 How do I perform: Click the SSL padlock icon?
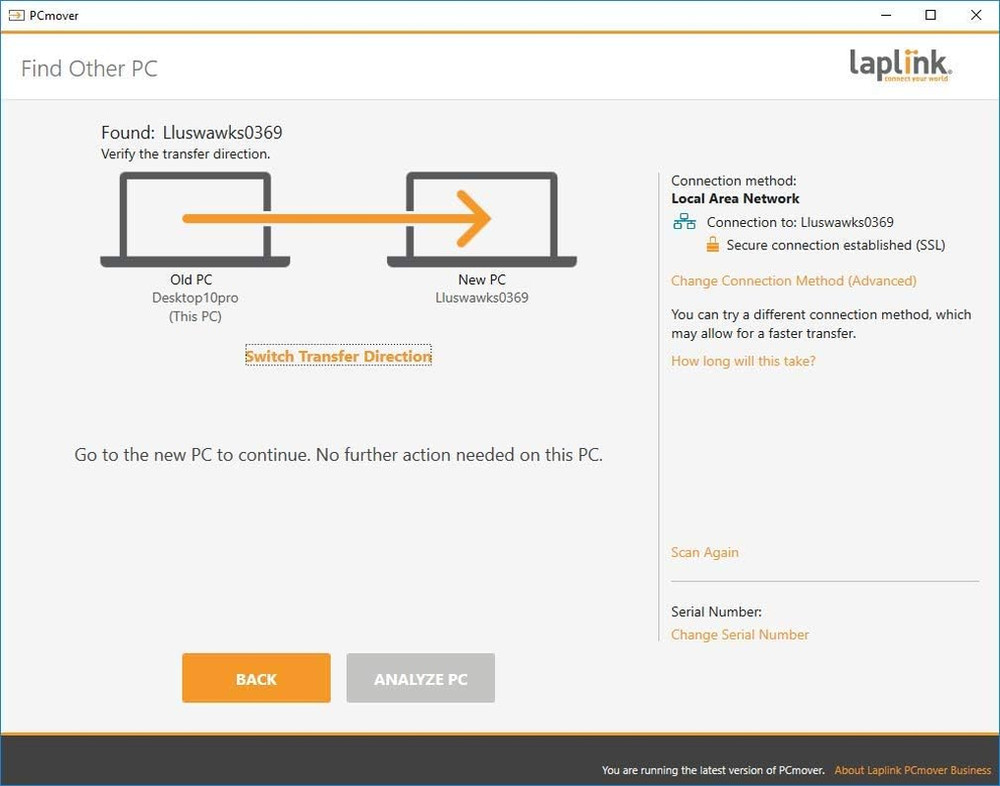pos(713,244)
